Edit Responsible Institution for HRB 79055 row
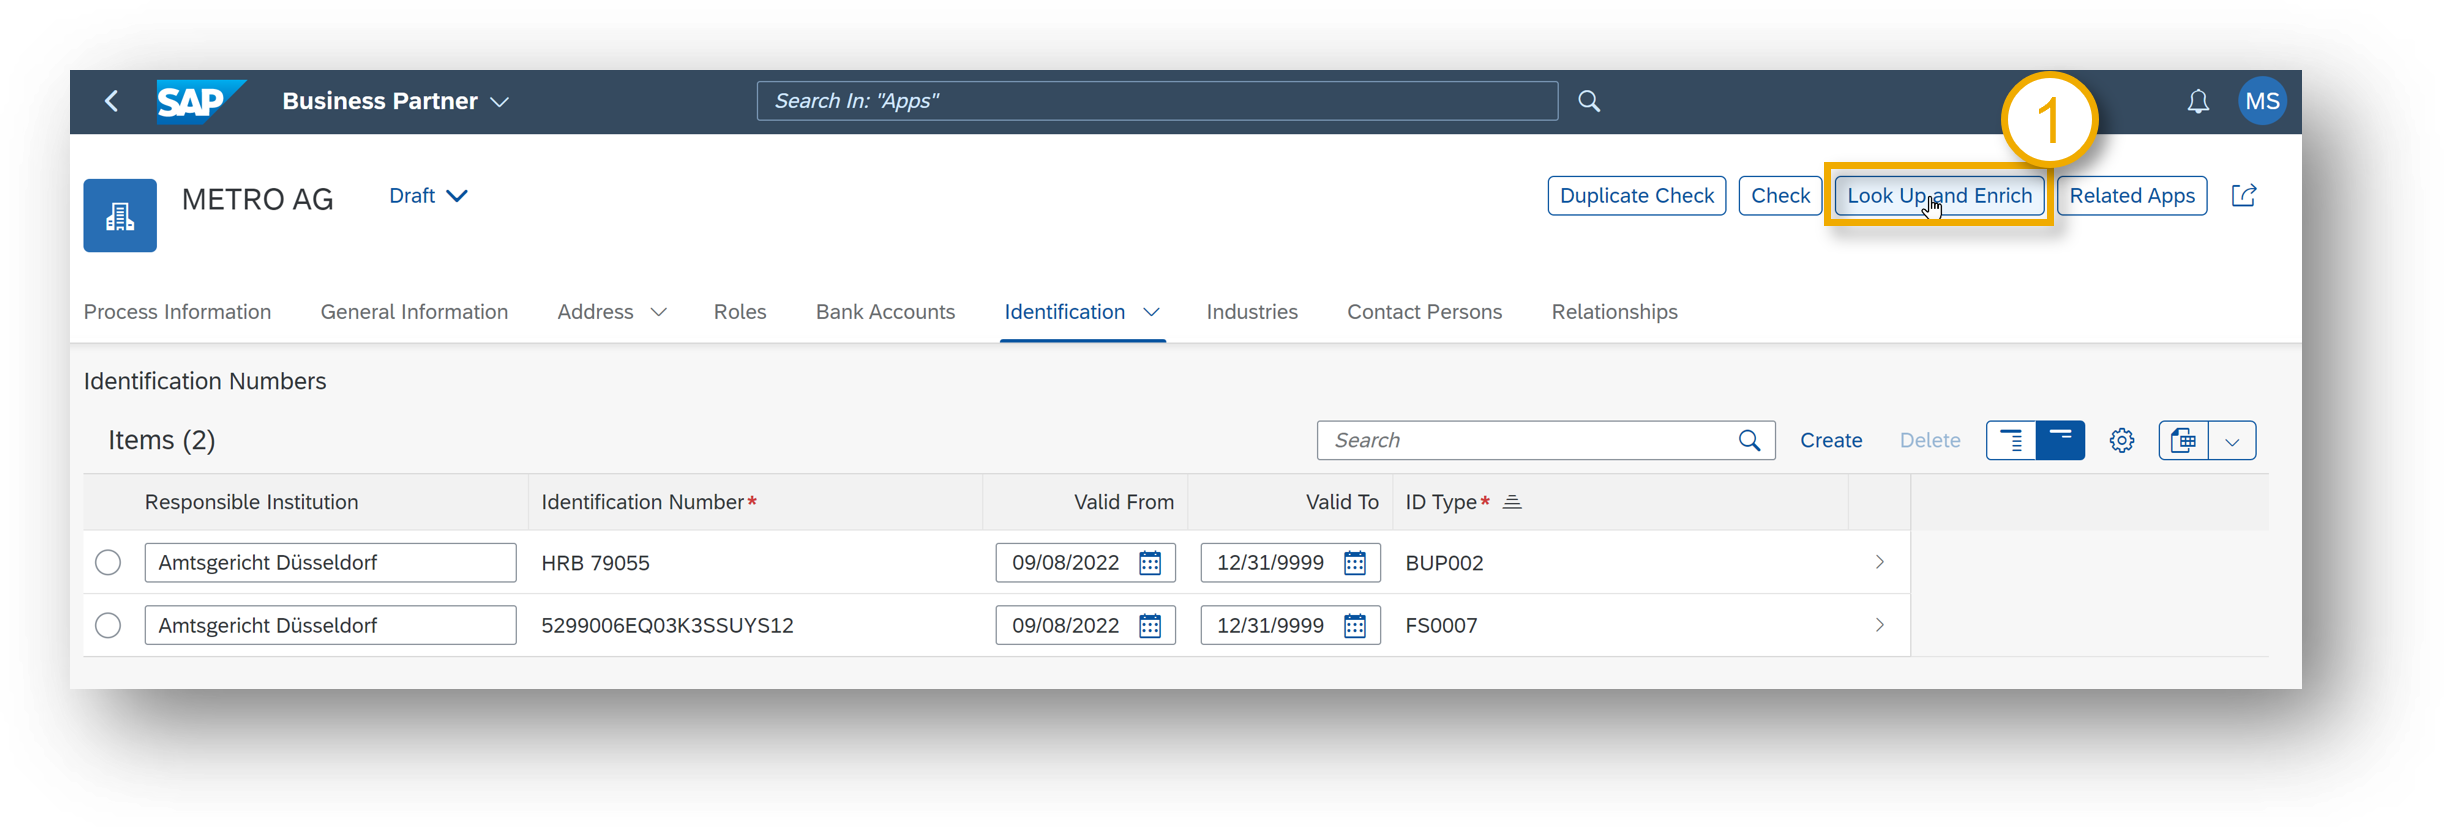The height and width of the screenshot is (831, 2444). (x=330, y=563)
